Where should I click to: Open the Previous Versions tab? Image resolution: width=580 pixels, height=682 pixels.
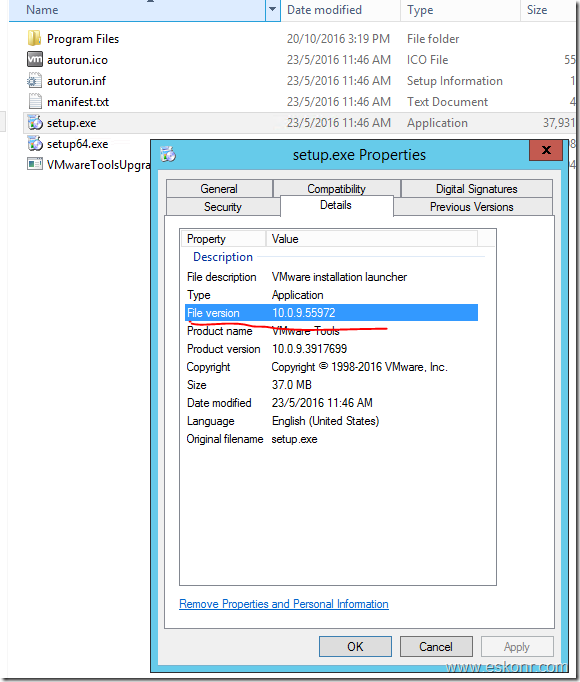(x=472, y=207)
